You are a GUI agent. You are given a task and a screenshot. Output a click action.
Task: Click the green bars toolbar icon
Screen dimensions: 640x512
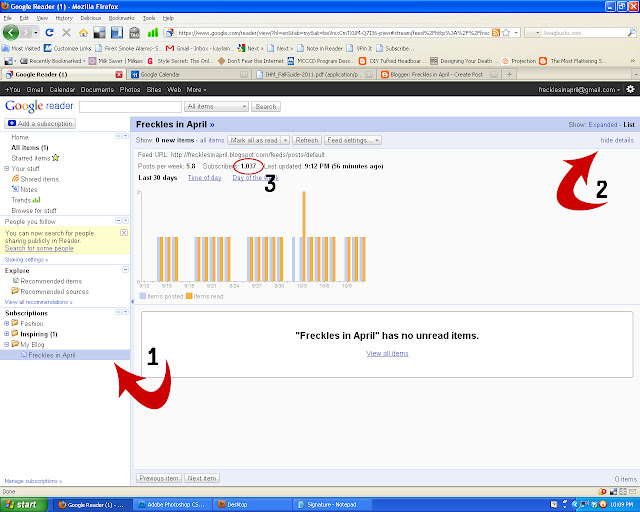153,32
